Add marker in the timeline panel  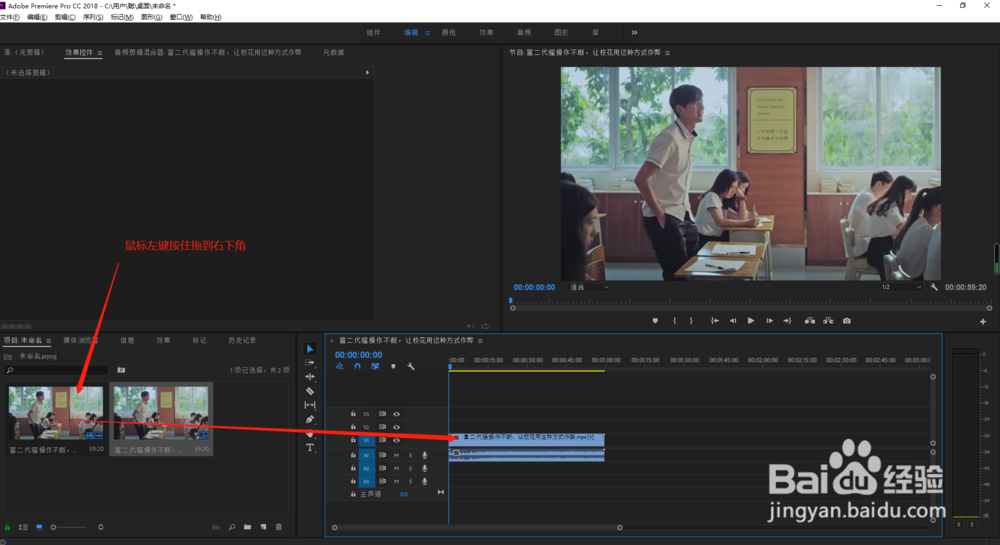393,367
